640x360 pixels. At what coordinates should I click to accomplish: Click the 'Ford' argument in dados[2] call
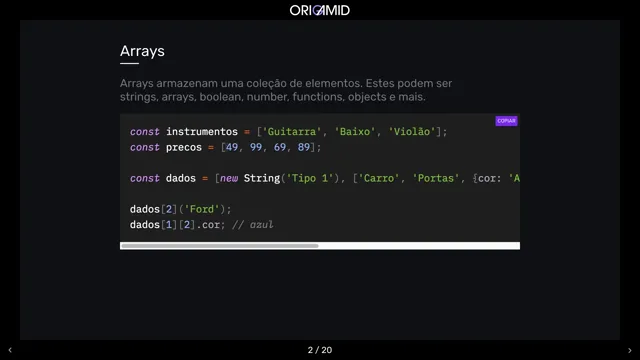[202, 209]
